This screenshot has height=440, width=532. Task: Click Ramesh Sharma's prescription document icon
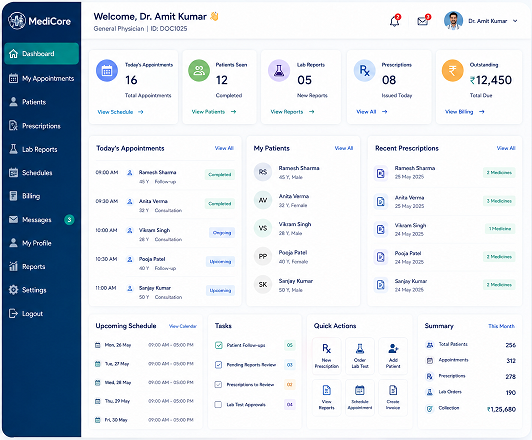381,173
